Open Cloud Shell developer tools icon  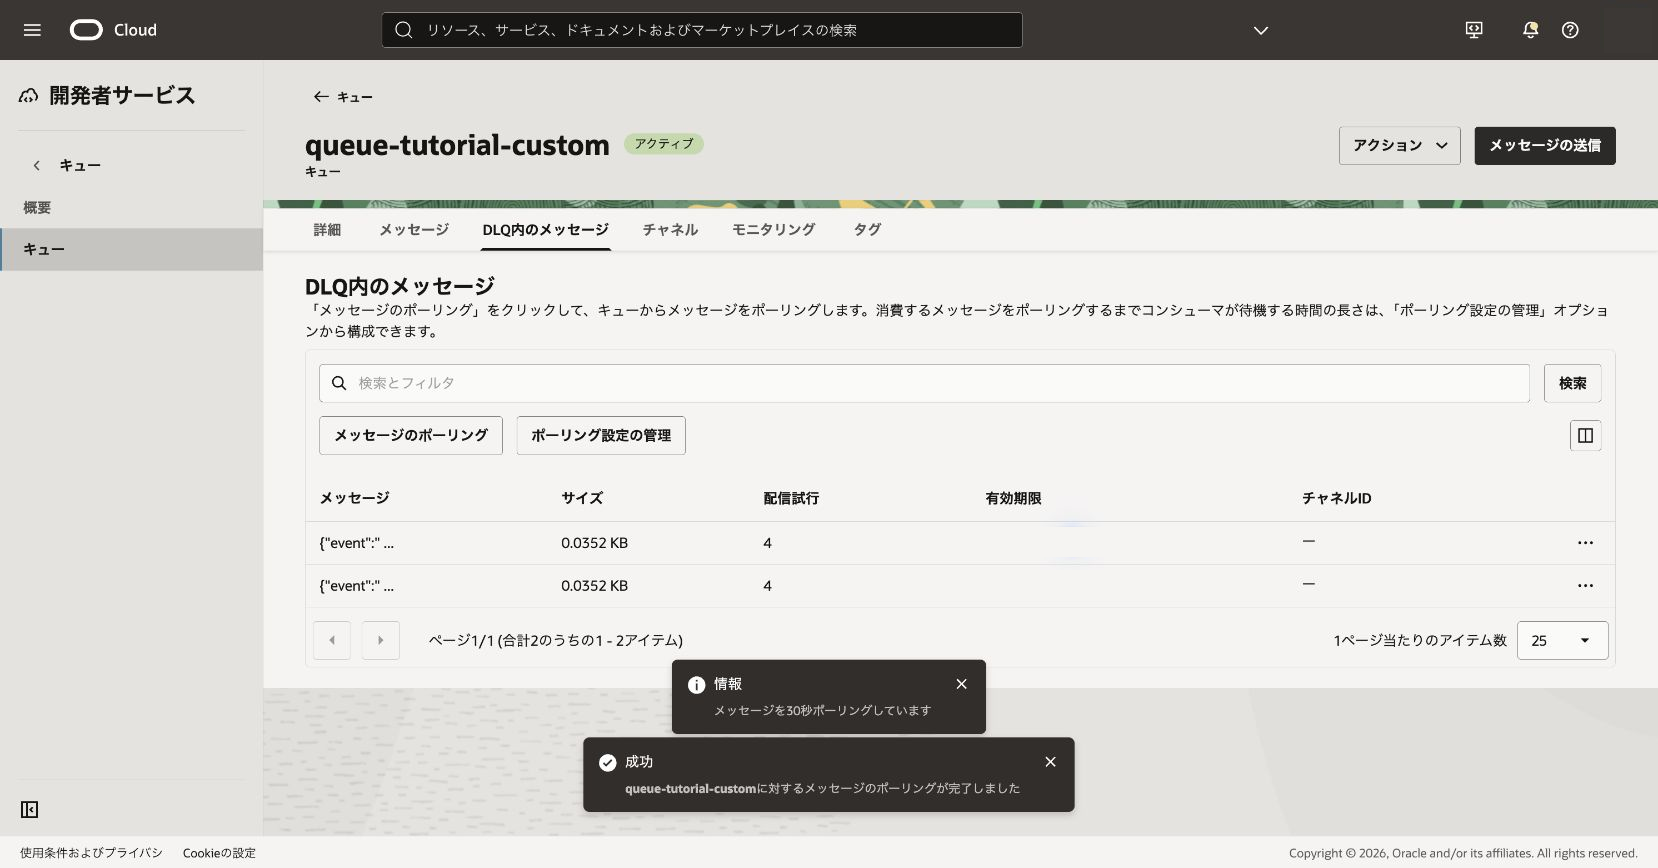[1474, 30]
